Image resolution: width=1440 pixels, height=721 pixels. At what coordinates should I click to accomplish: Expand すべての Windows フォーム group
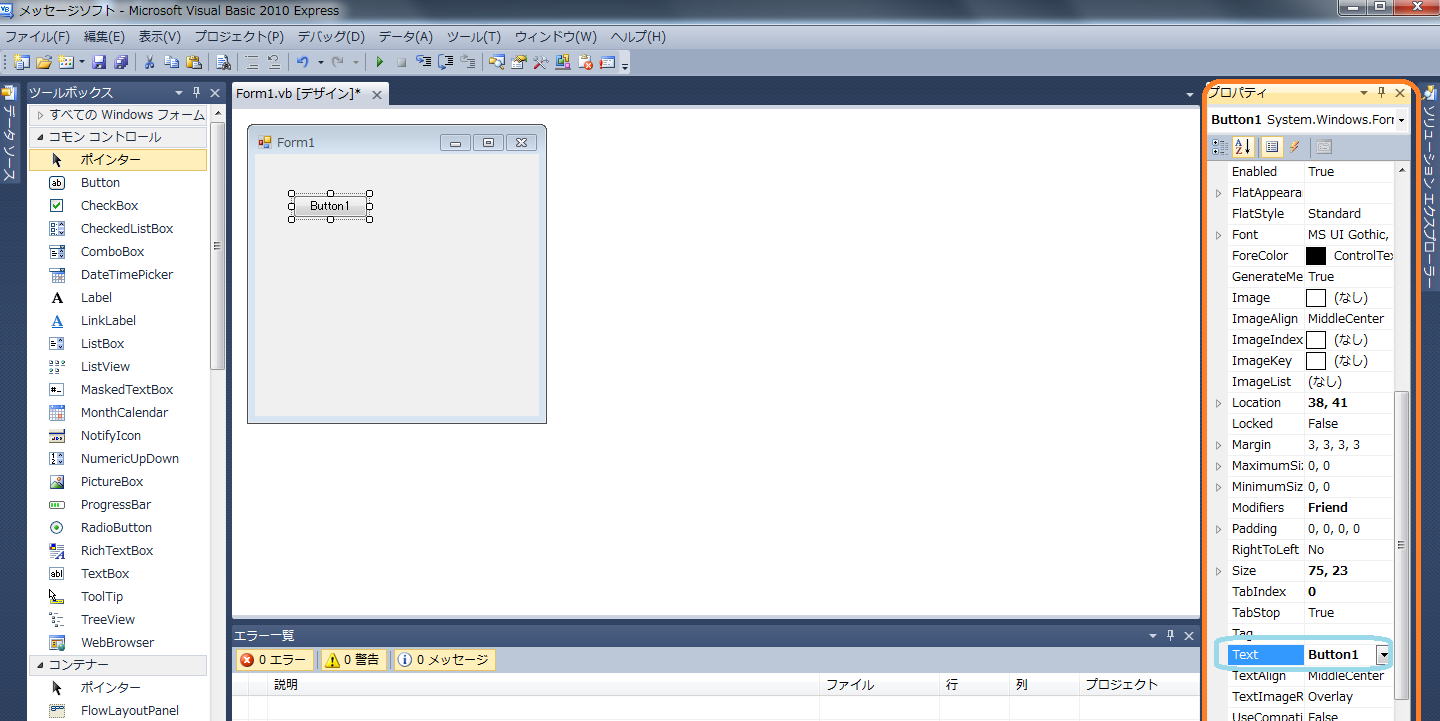pyautogui.click(x=41, y=115)
